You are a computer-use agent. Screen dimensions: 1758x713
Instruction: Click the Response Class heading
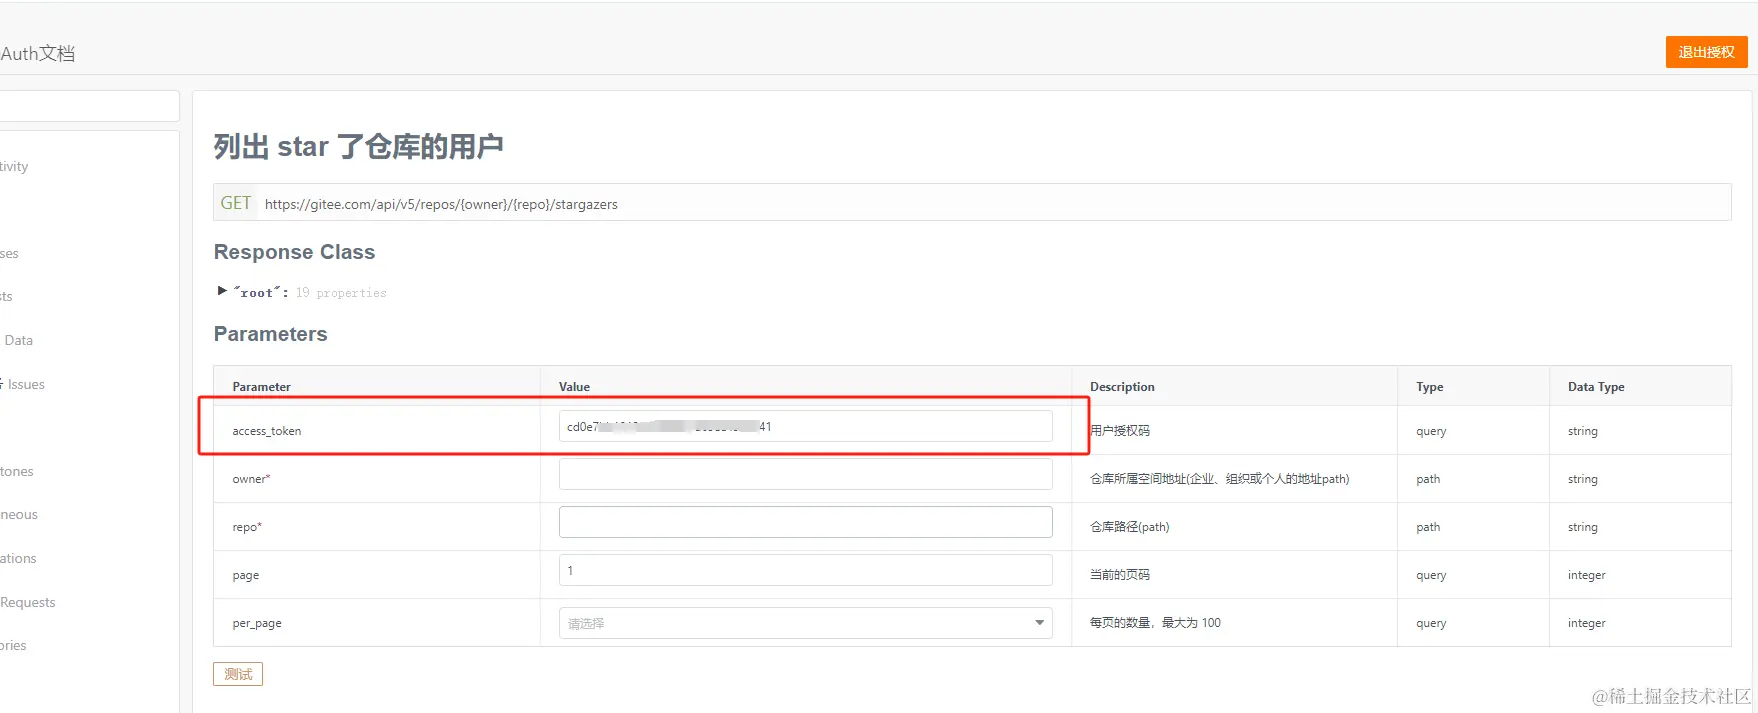coord(294,252)
